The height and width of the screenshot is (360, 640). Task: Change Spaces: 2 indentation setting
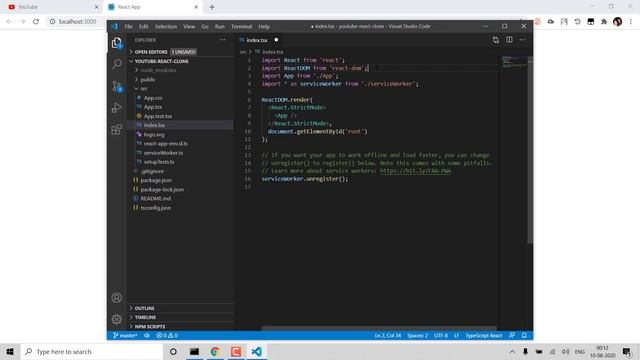click(x=418, y=336)
